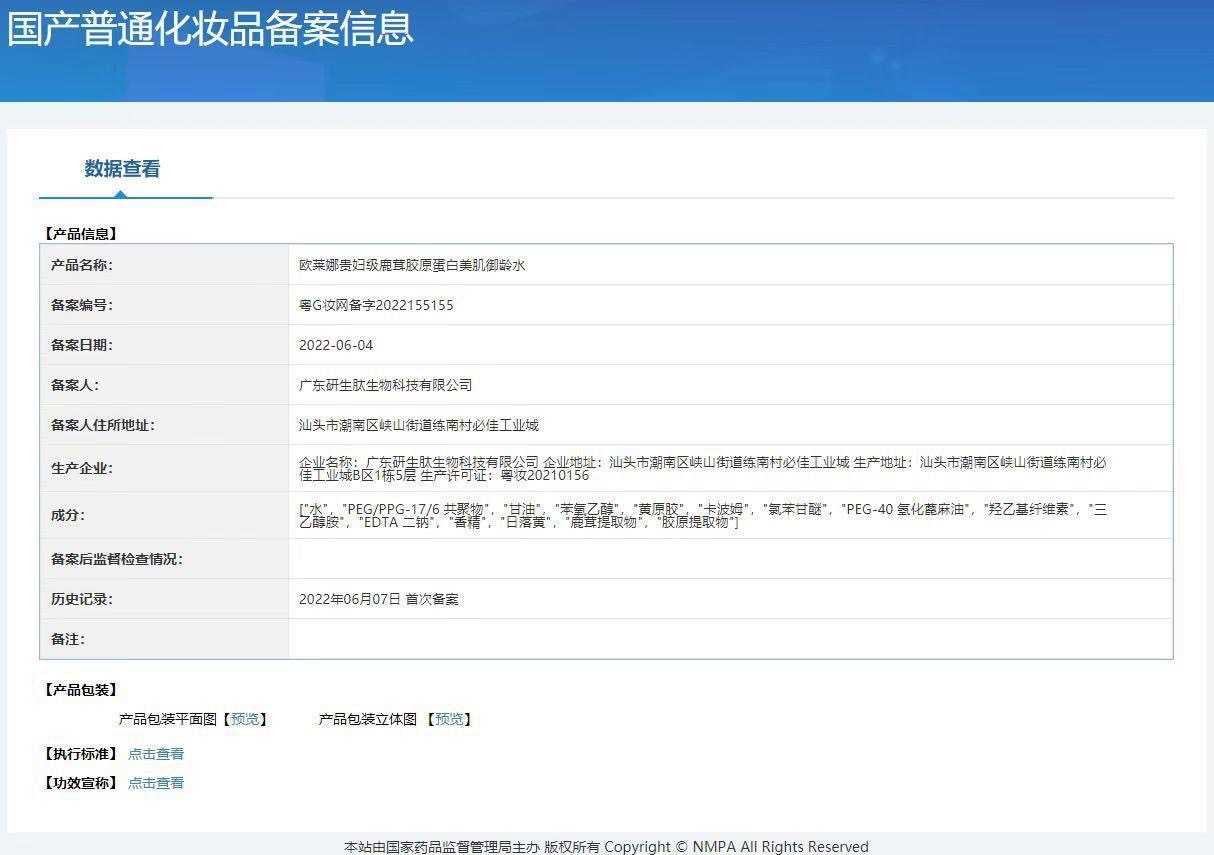Image resolution: width=1214 pixels, height=855 pixels.
Task: Click the NMPA copyright footer text
Action: (607, 846)
